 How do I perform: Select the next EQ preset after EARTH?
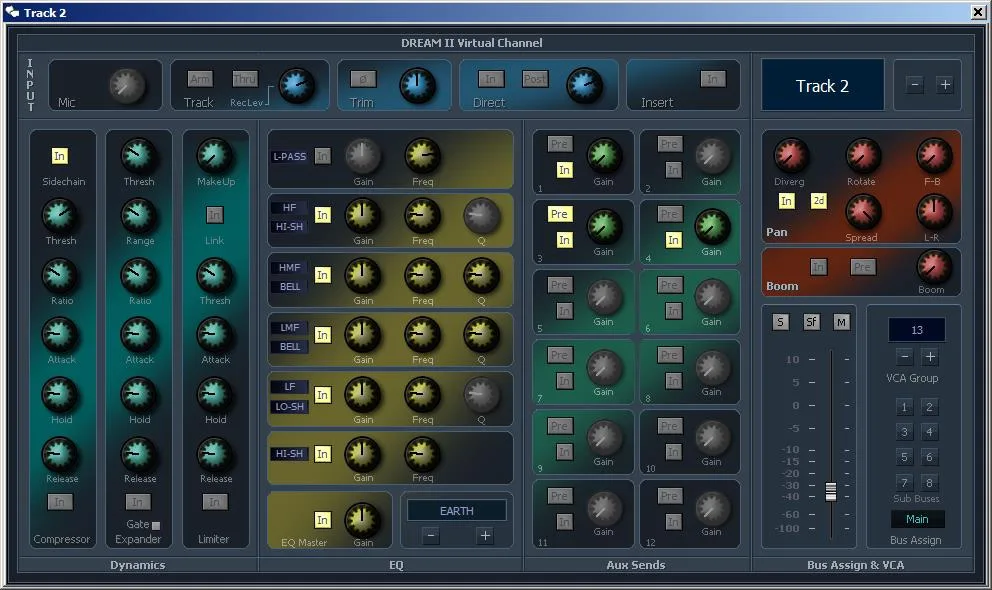[485, 536]
